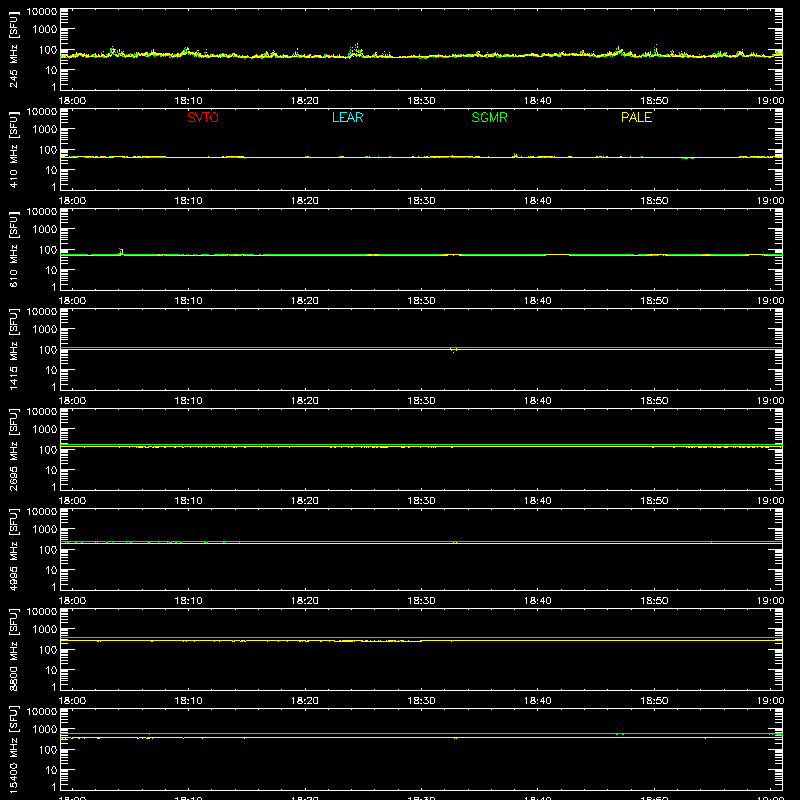
Task: Click the 18:50 time label under 610 MHz panel
Action: tap(654, 301)
